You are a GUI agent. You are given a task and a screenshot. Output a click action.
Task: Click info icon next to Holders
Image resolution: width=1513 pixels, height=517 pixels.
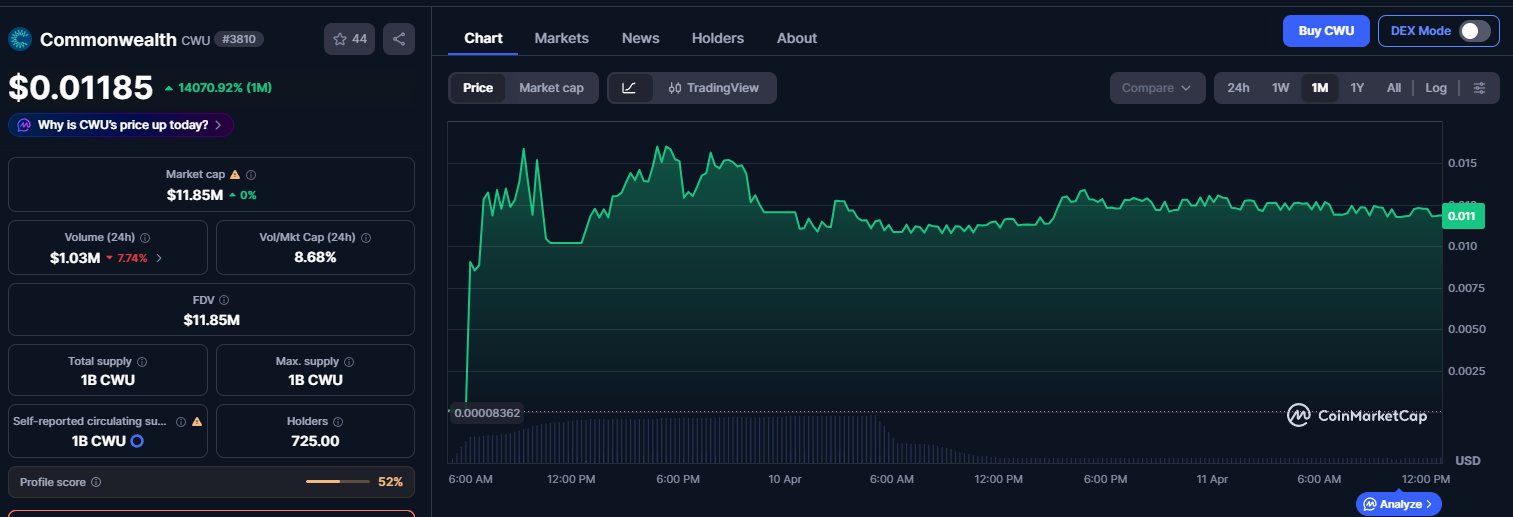tap(337, 422)
